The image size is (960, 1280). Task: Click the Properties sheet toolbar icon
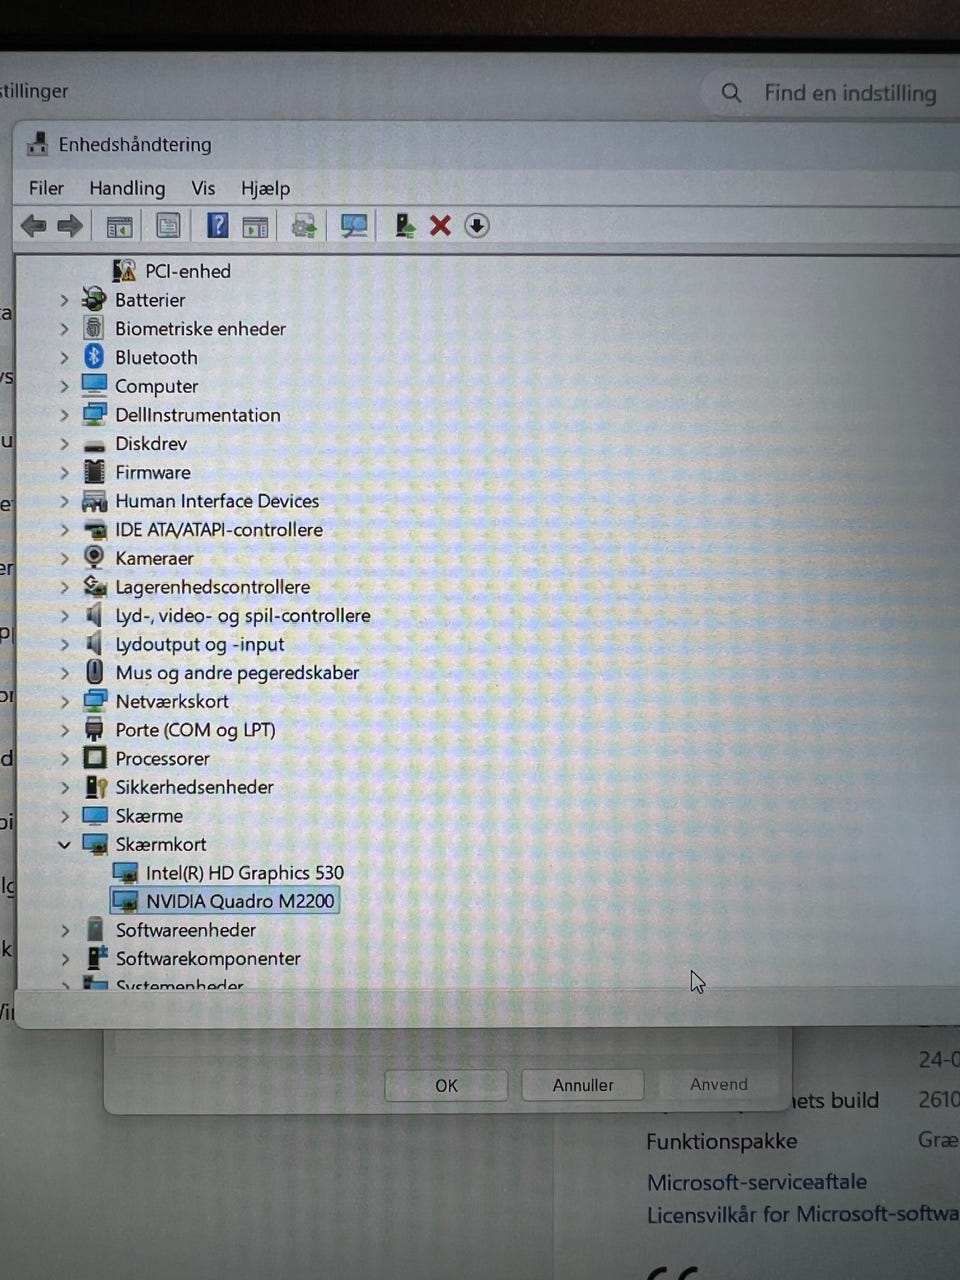click(168, 226)
